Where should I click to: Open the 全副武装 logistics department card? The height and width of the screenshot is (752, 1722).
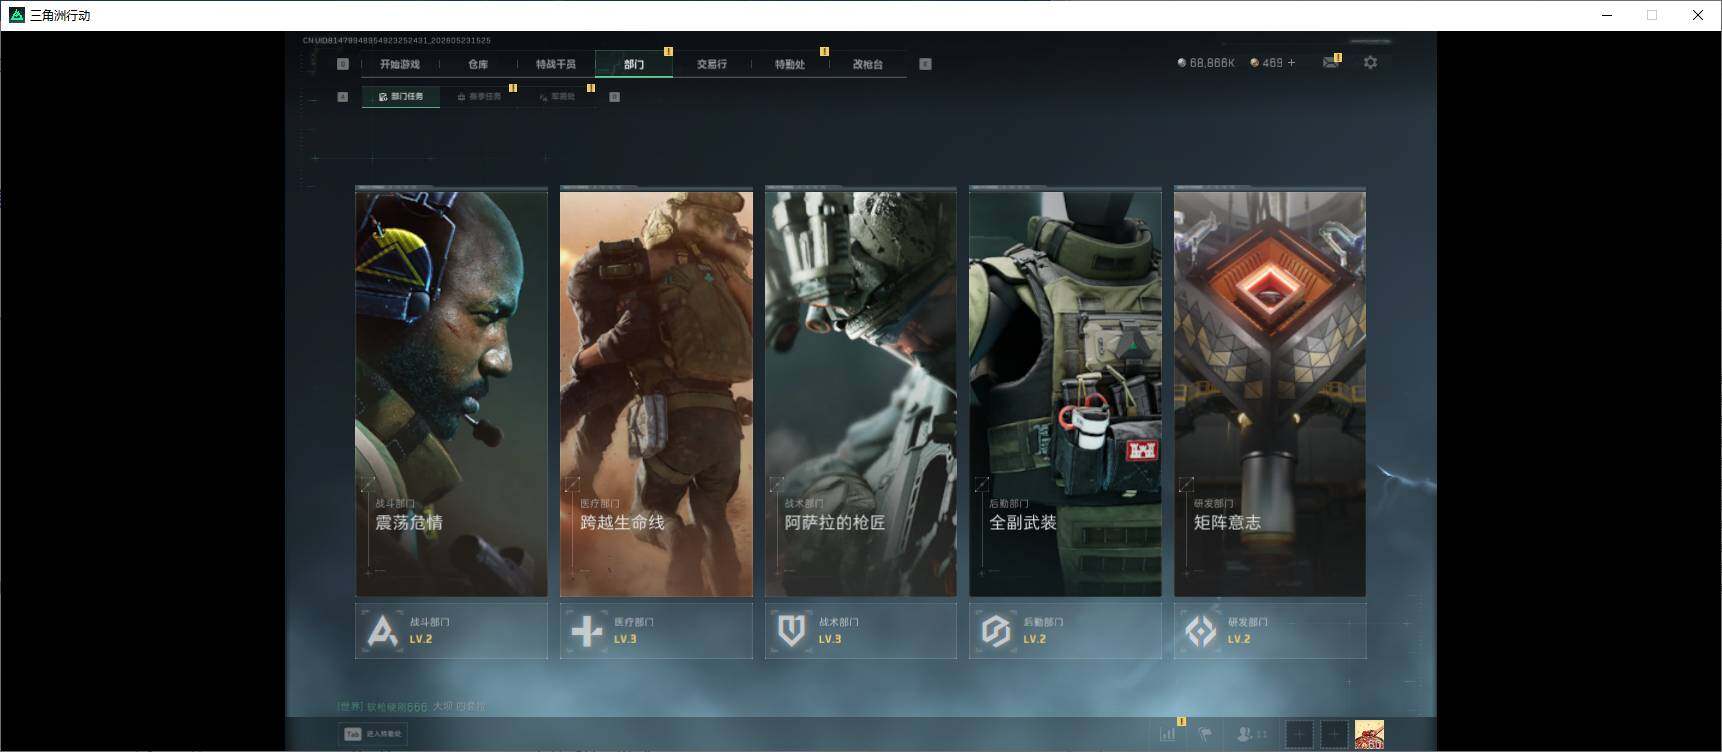coord(1065,393)
